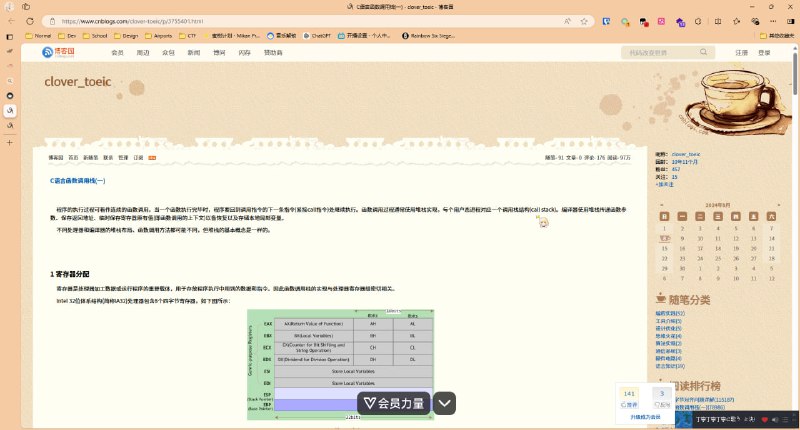This screenshot has height=430, width=800.
Task: Reload the current page
Action: (30, 21)
